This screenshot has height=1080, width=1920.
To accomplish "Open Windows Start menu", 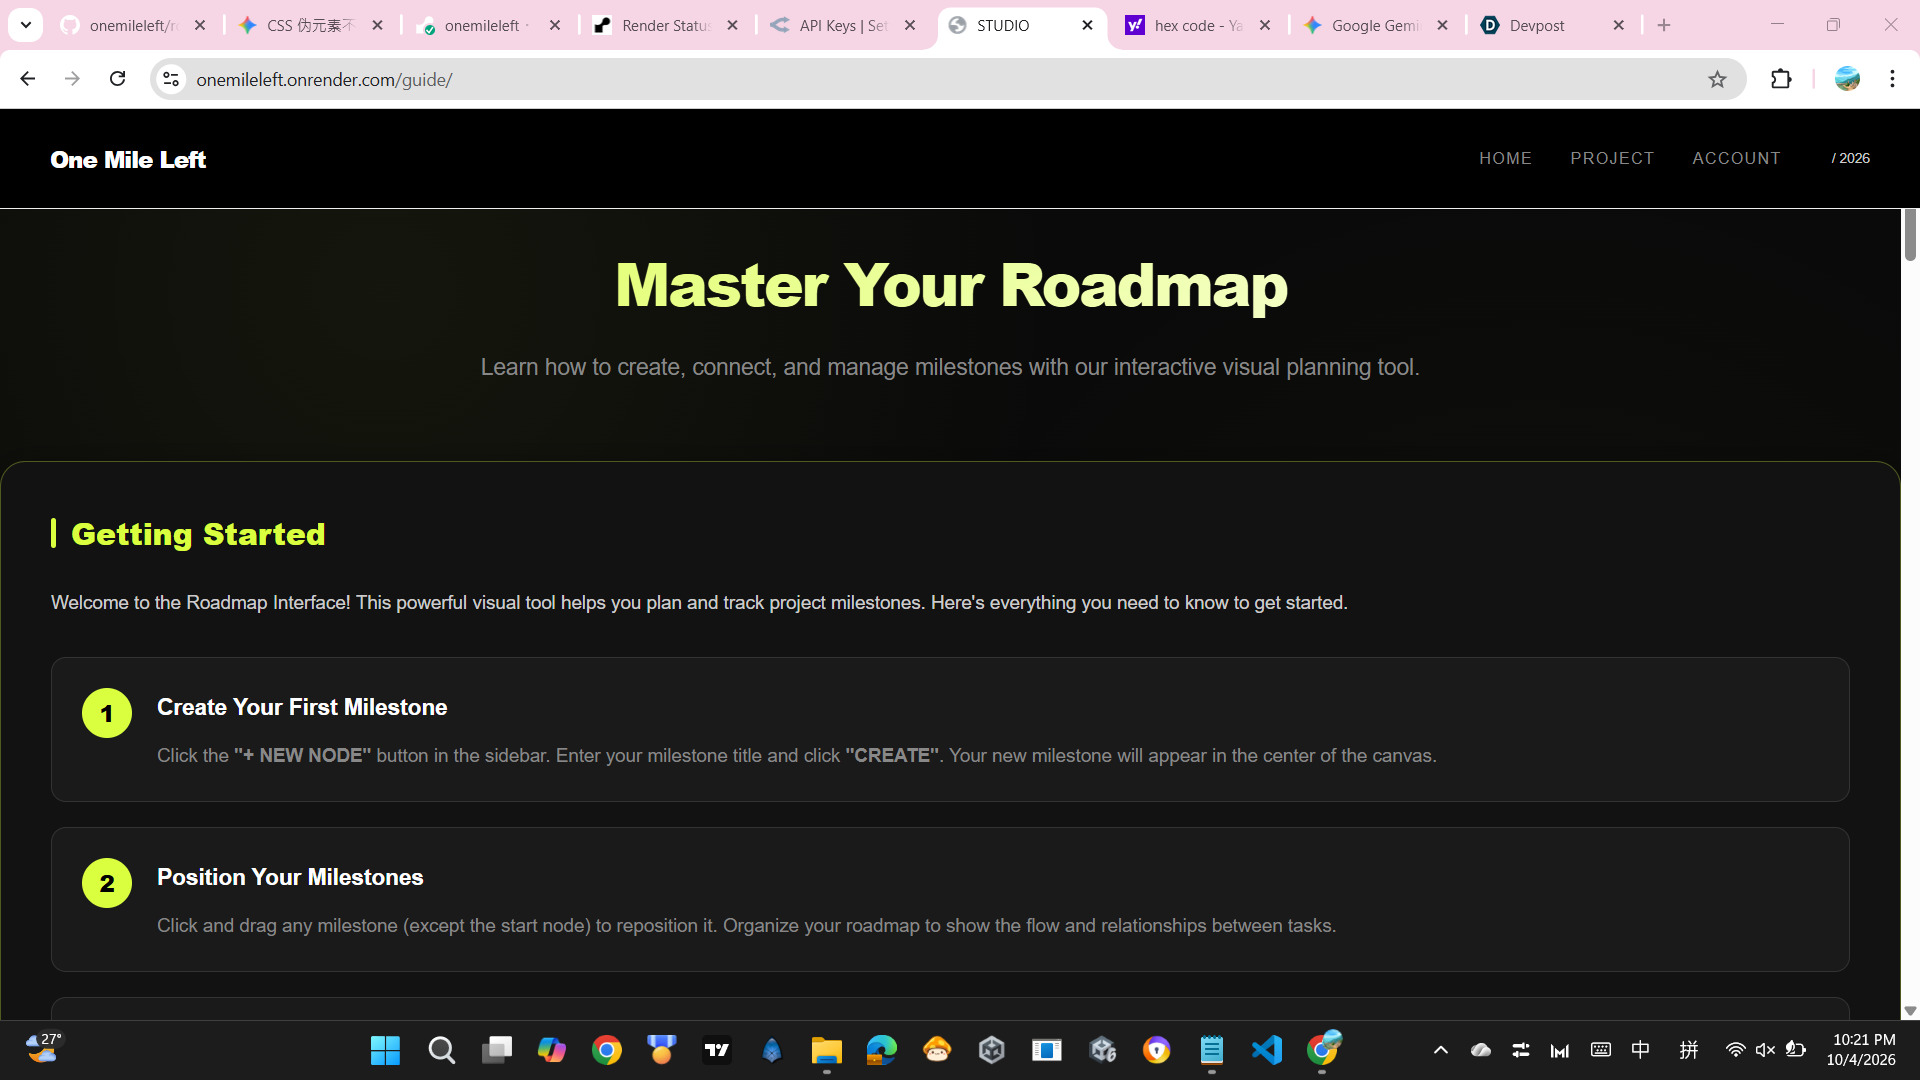I will 385,1050.
